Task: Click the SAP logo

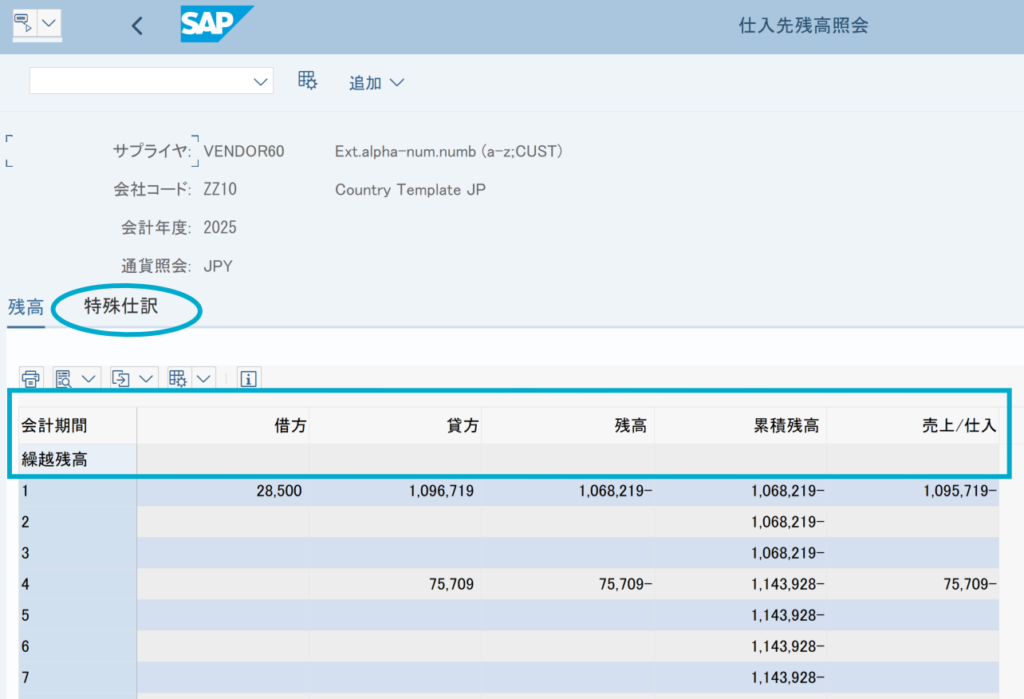Action: coord(216,25)
